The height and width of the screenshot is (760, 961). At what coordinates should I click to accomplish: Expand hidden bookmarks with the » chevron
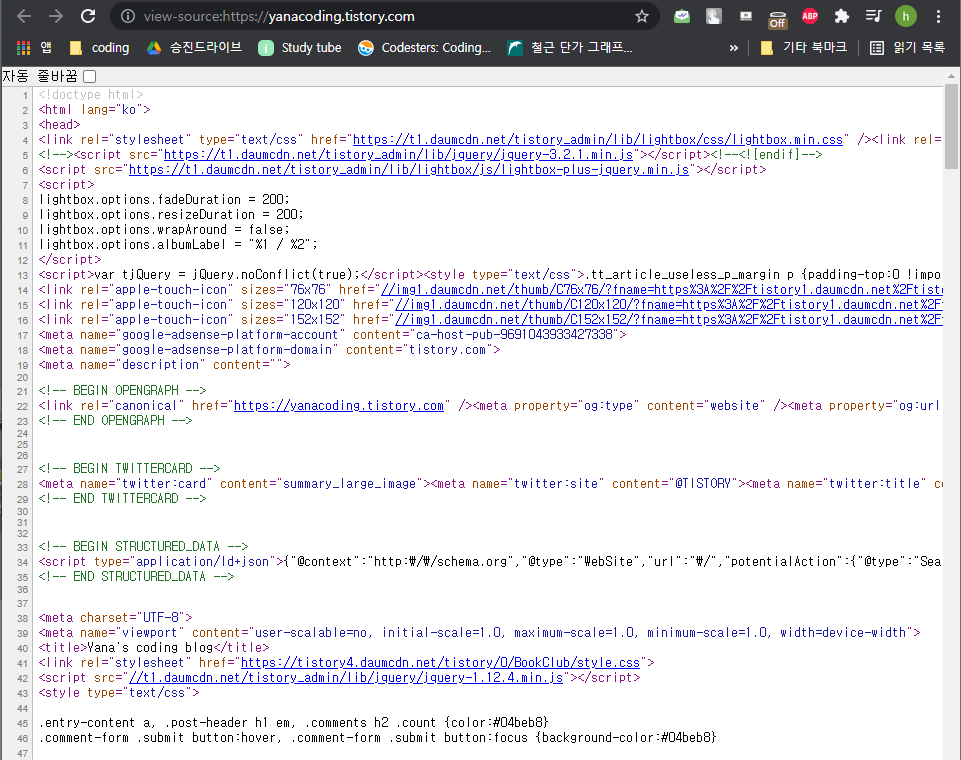[x=734, y=48]
